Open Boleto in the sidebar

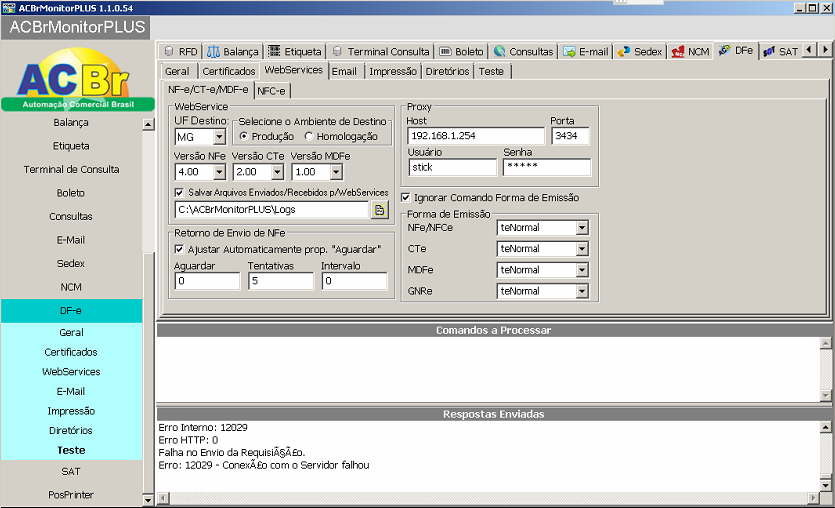click(x=71, y=193)
